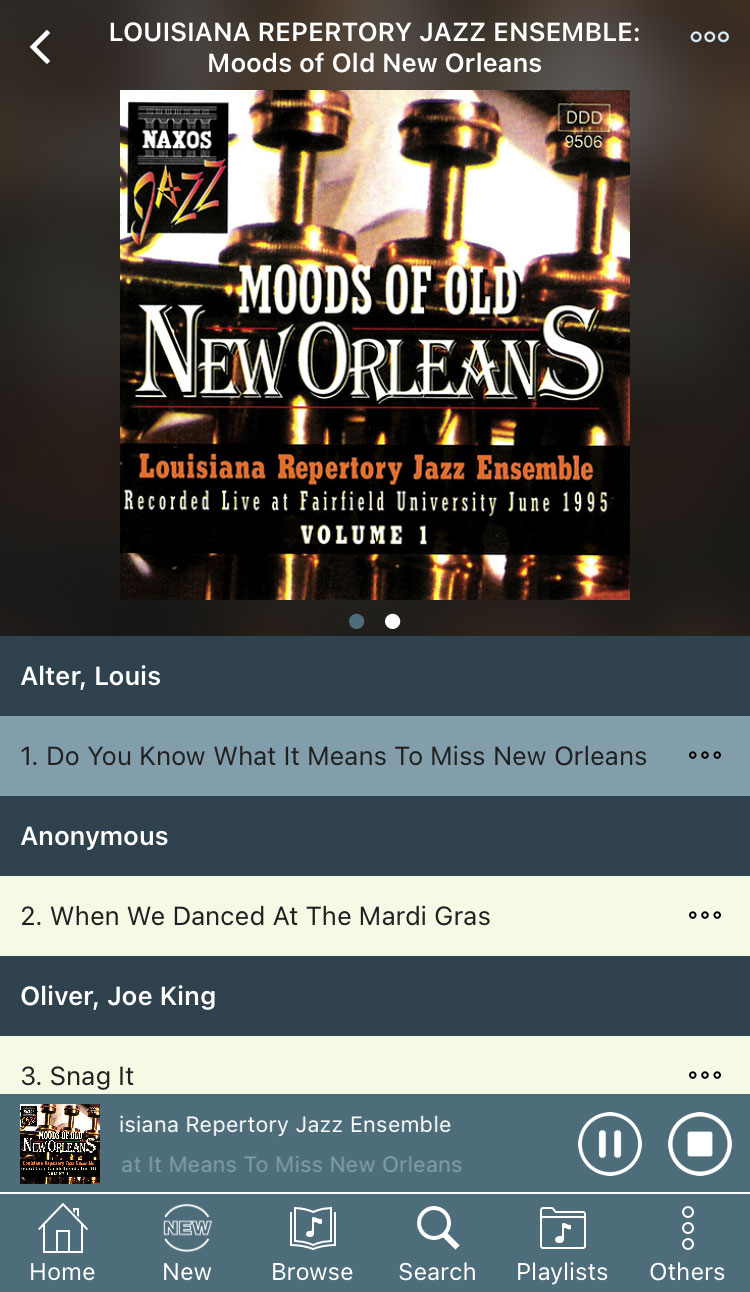Go back using the top-left arrow
The width and height of the screenshot is (750, 1292).
[x=40, y=47]
